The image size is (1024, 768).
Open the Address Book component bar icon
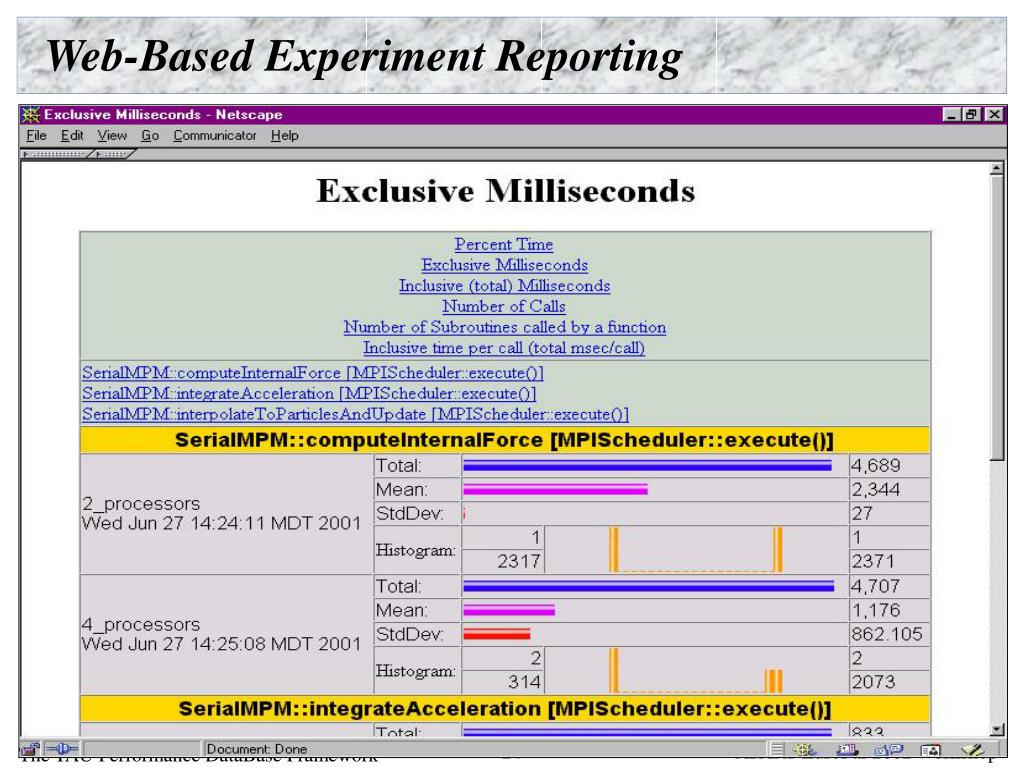tap(930, 749)
